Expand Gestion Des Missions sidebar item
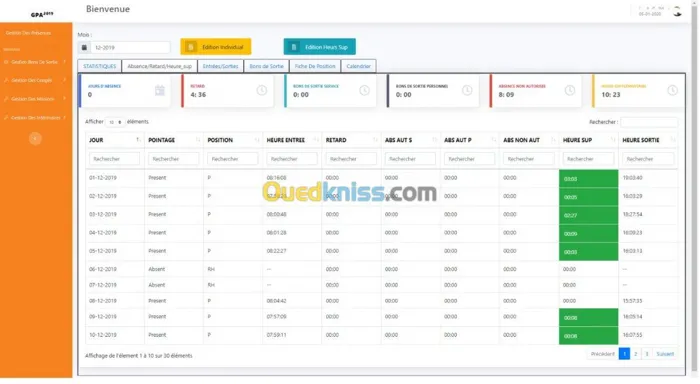700x384 pixels. 34,99
